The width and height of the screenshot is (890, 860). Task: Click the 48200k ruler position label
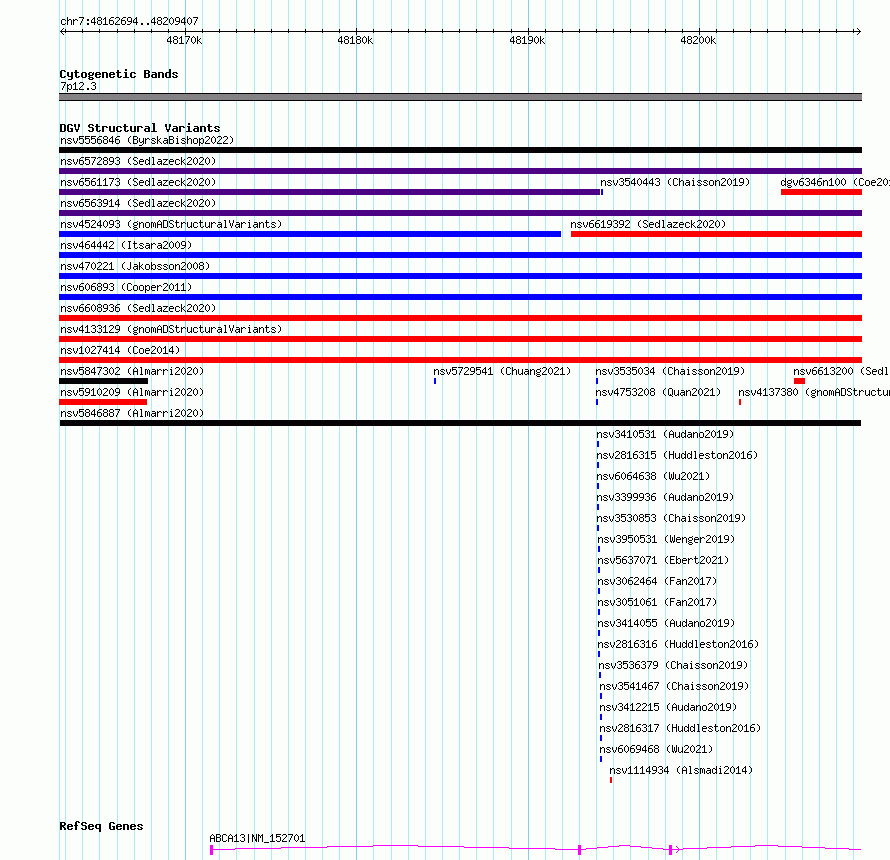698,41
